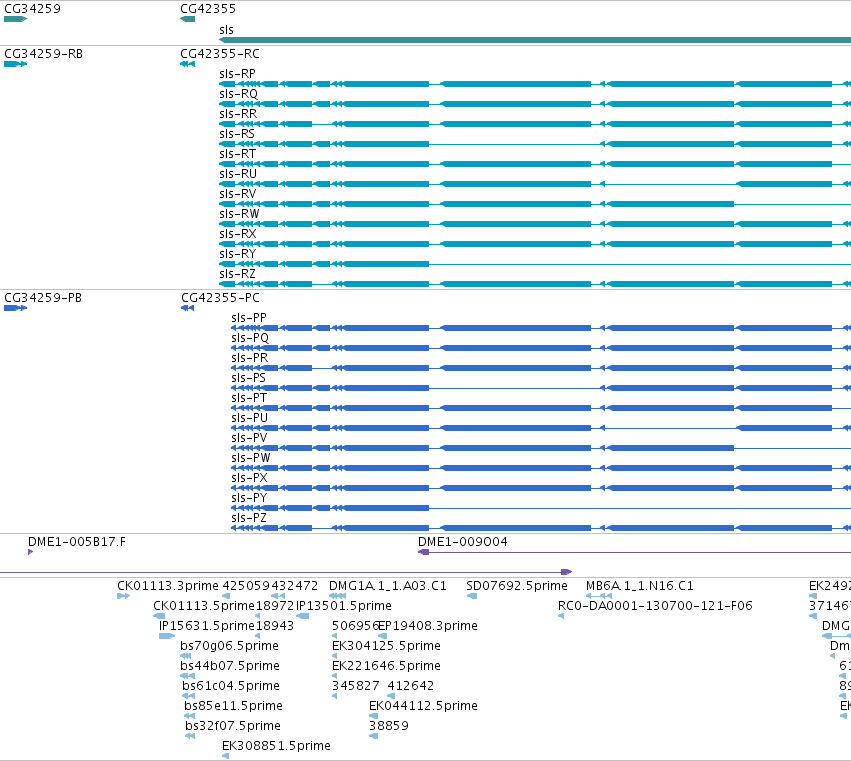
Task: Choose the sls-PS protein label
Action: [x=248, y=378]
